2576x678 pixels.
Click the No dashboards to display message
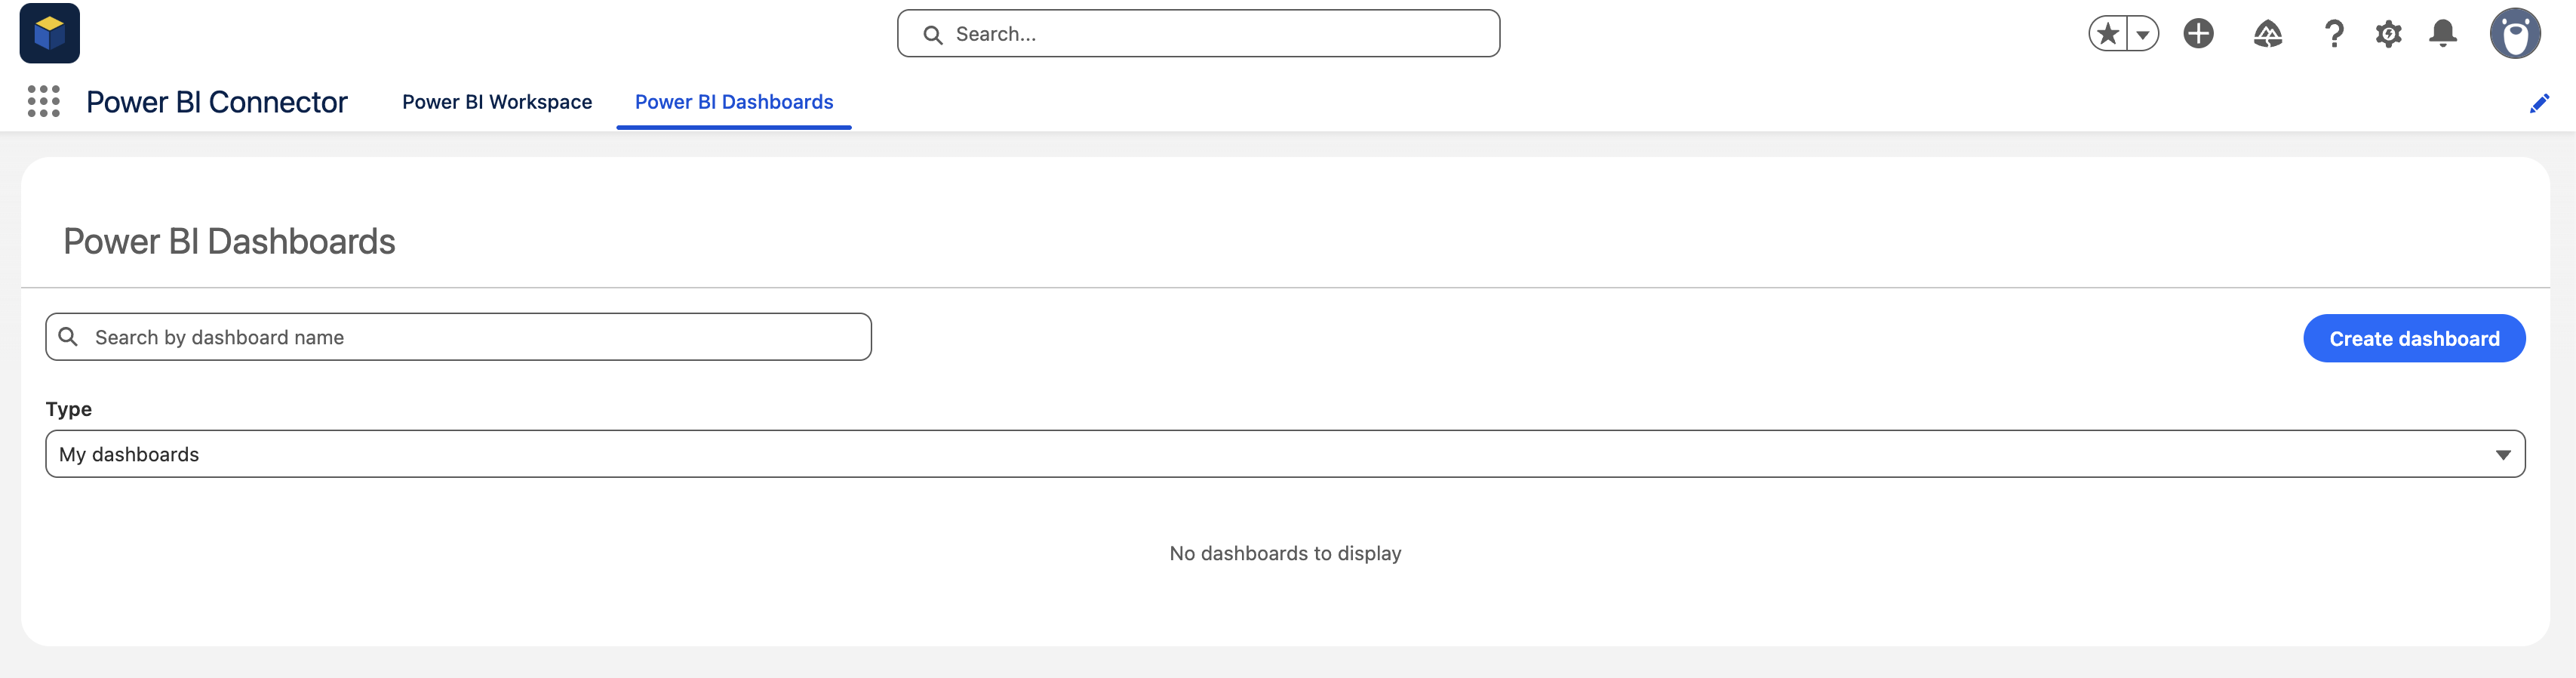[x=1285, y=553]
